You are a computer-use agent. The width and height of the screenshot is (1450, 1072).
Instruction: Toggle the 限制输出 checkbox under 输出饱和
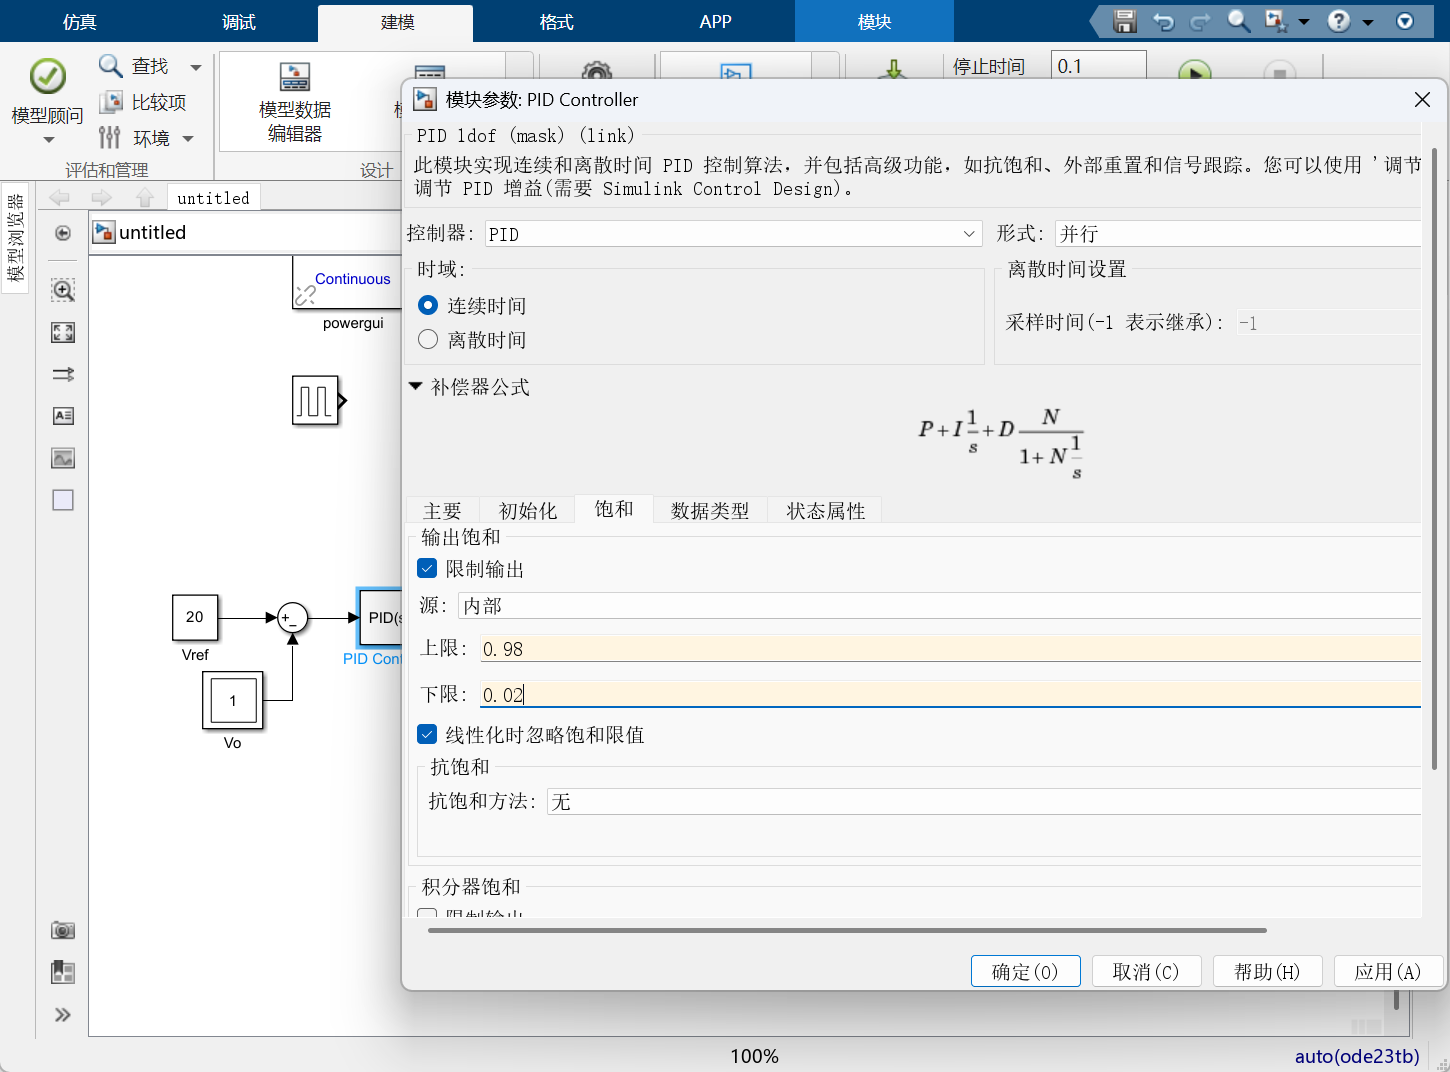pos(427,568)
